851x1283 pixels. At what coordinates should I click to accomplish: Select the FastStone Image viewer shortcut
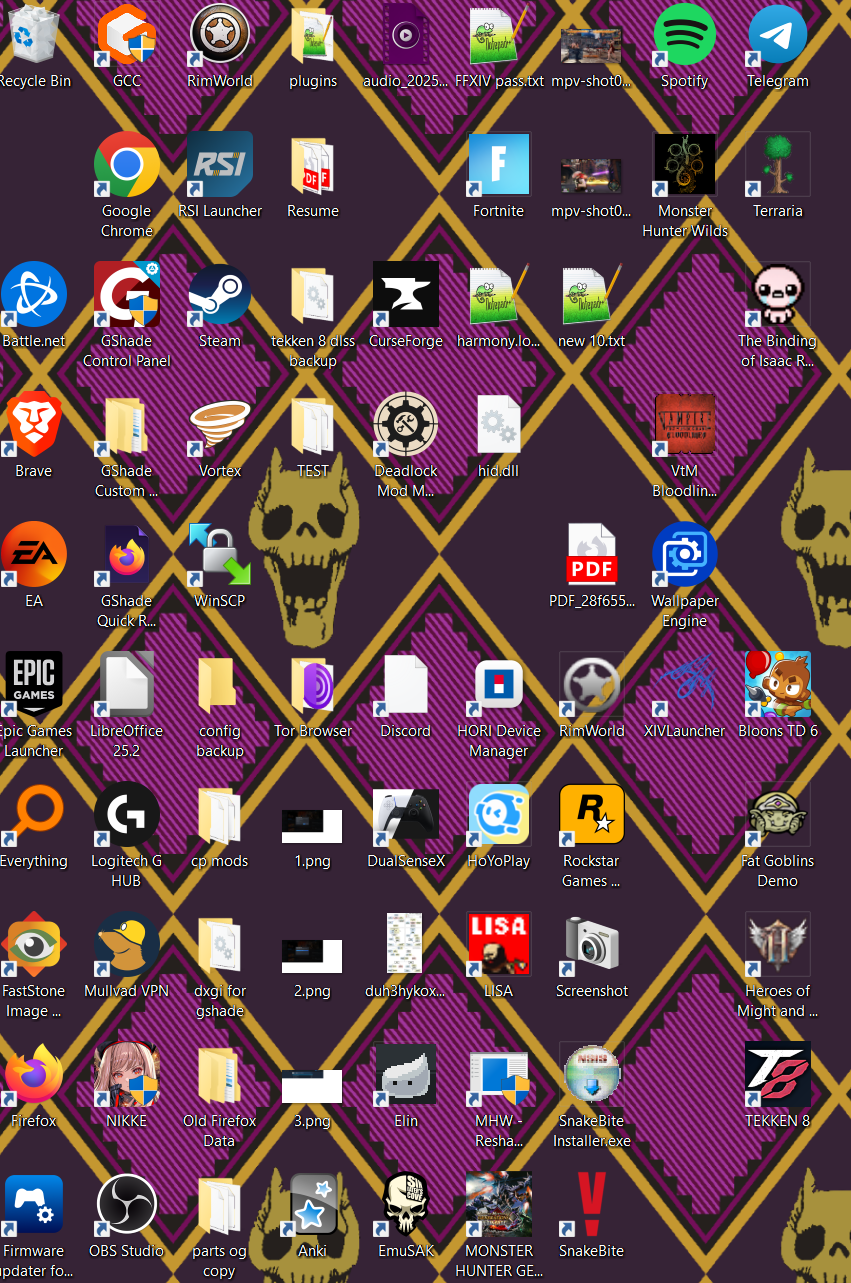[x=34, y=945]
